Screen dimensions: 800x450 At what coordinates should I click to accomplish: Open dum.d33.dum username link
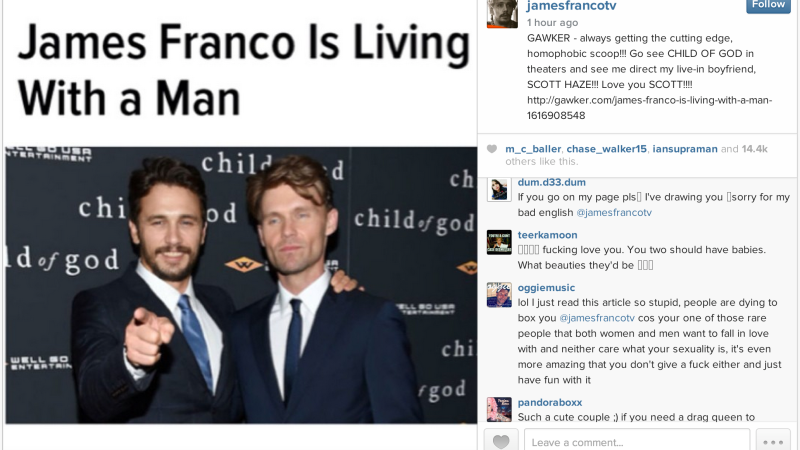552,182
